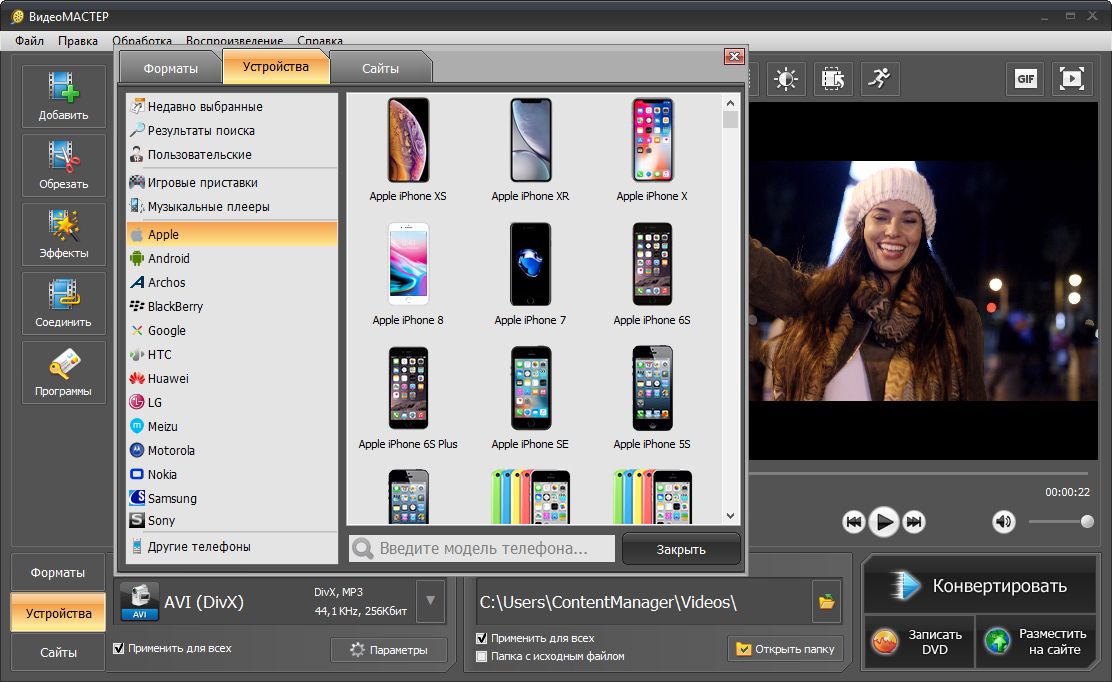This screenshot has width=1112, height=682.
Task: Open the brightness adjustment tool in the top toolbar
Action: click(786, 79)
